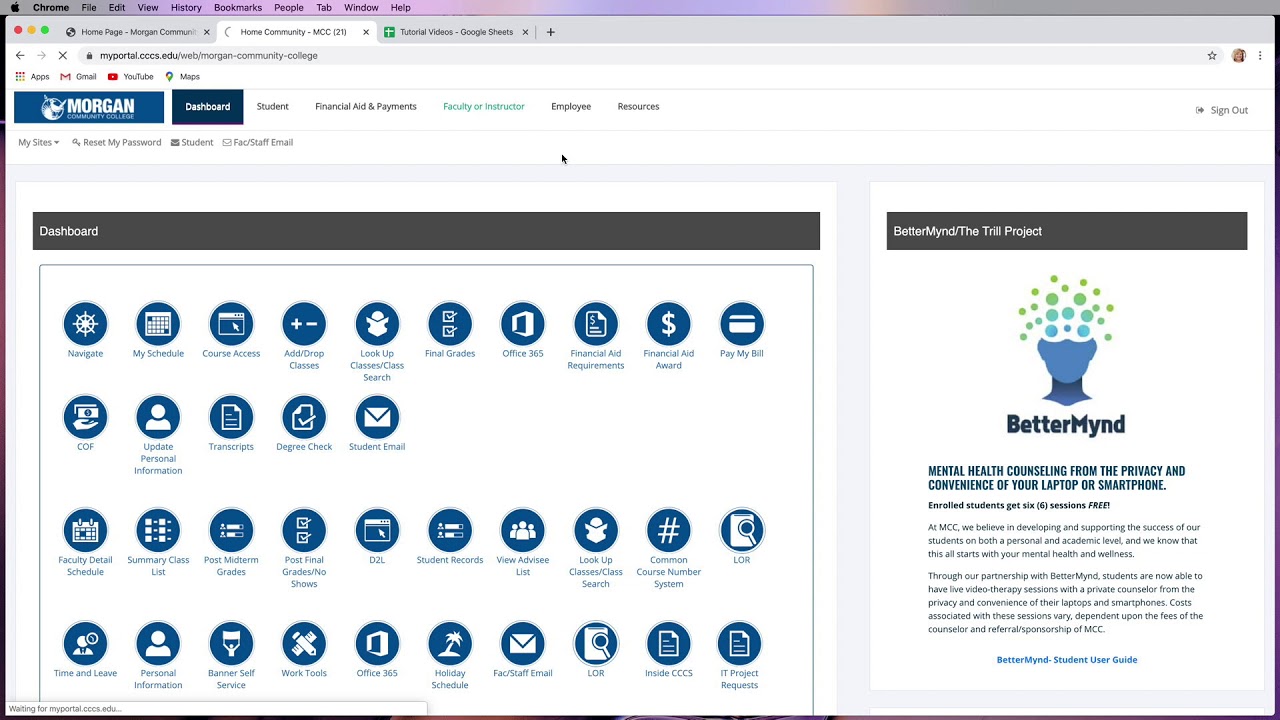The height and width of the screenshot is (720, 1280).
Task: Open YouTube bookmark in bookmarks bar
Action: [x=130, y=77]
